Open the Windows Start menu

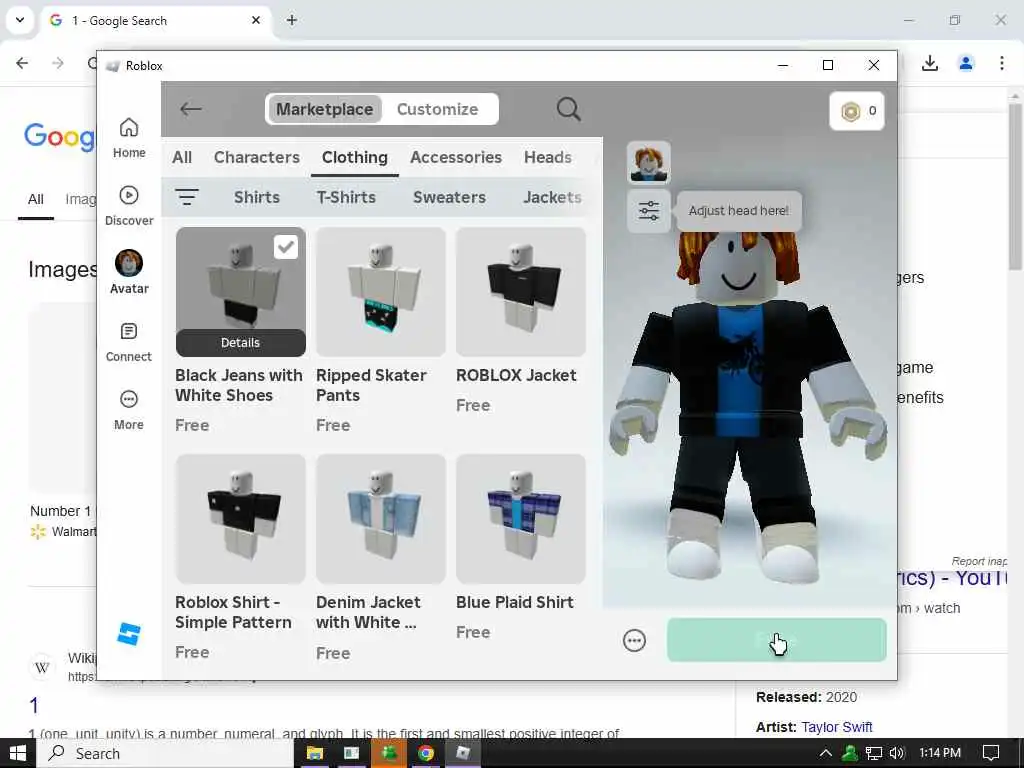click(x=18, y=753)
